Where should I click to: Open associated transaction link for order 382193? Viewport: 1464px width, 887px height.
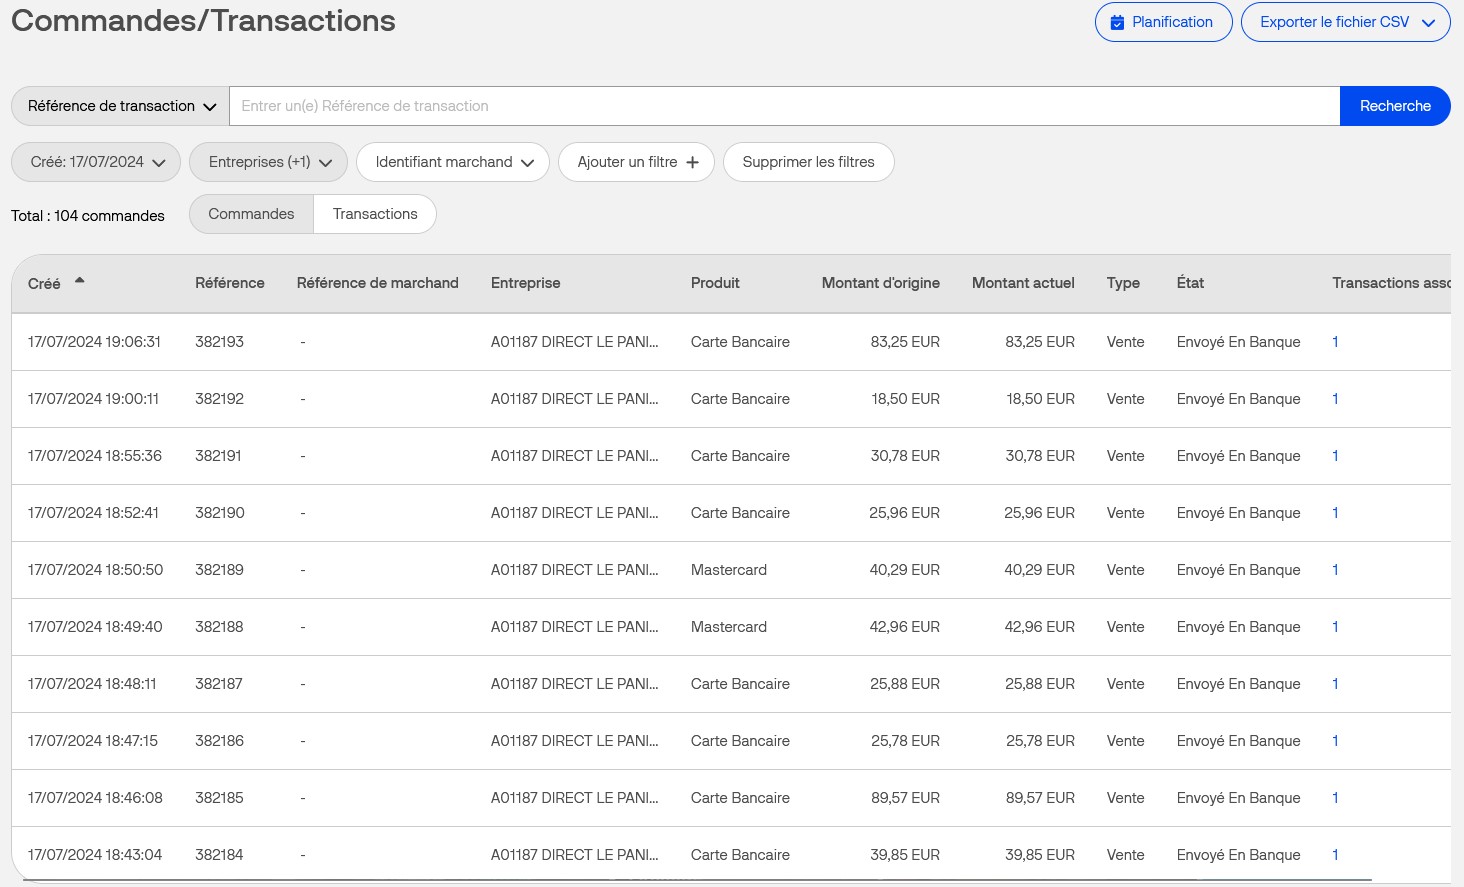point(1335,342)
